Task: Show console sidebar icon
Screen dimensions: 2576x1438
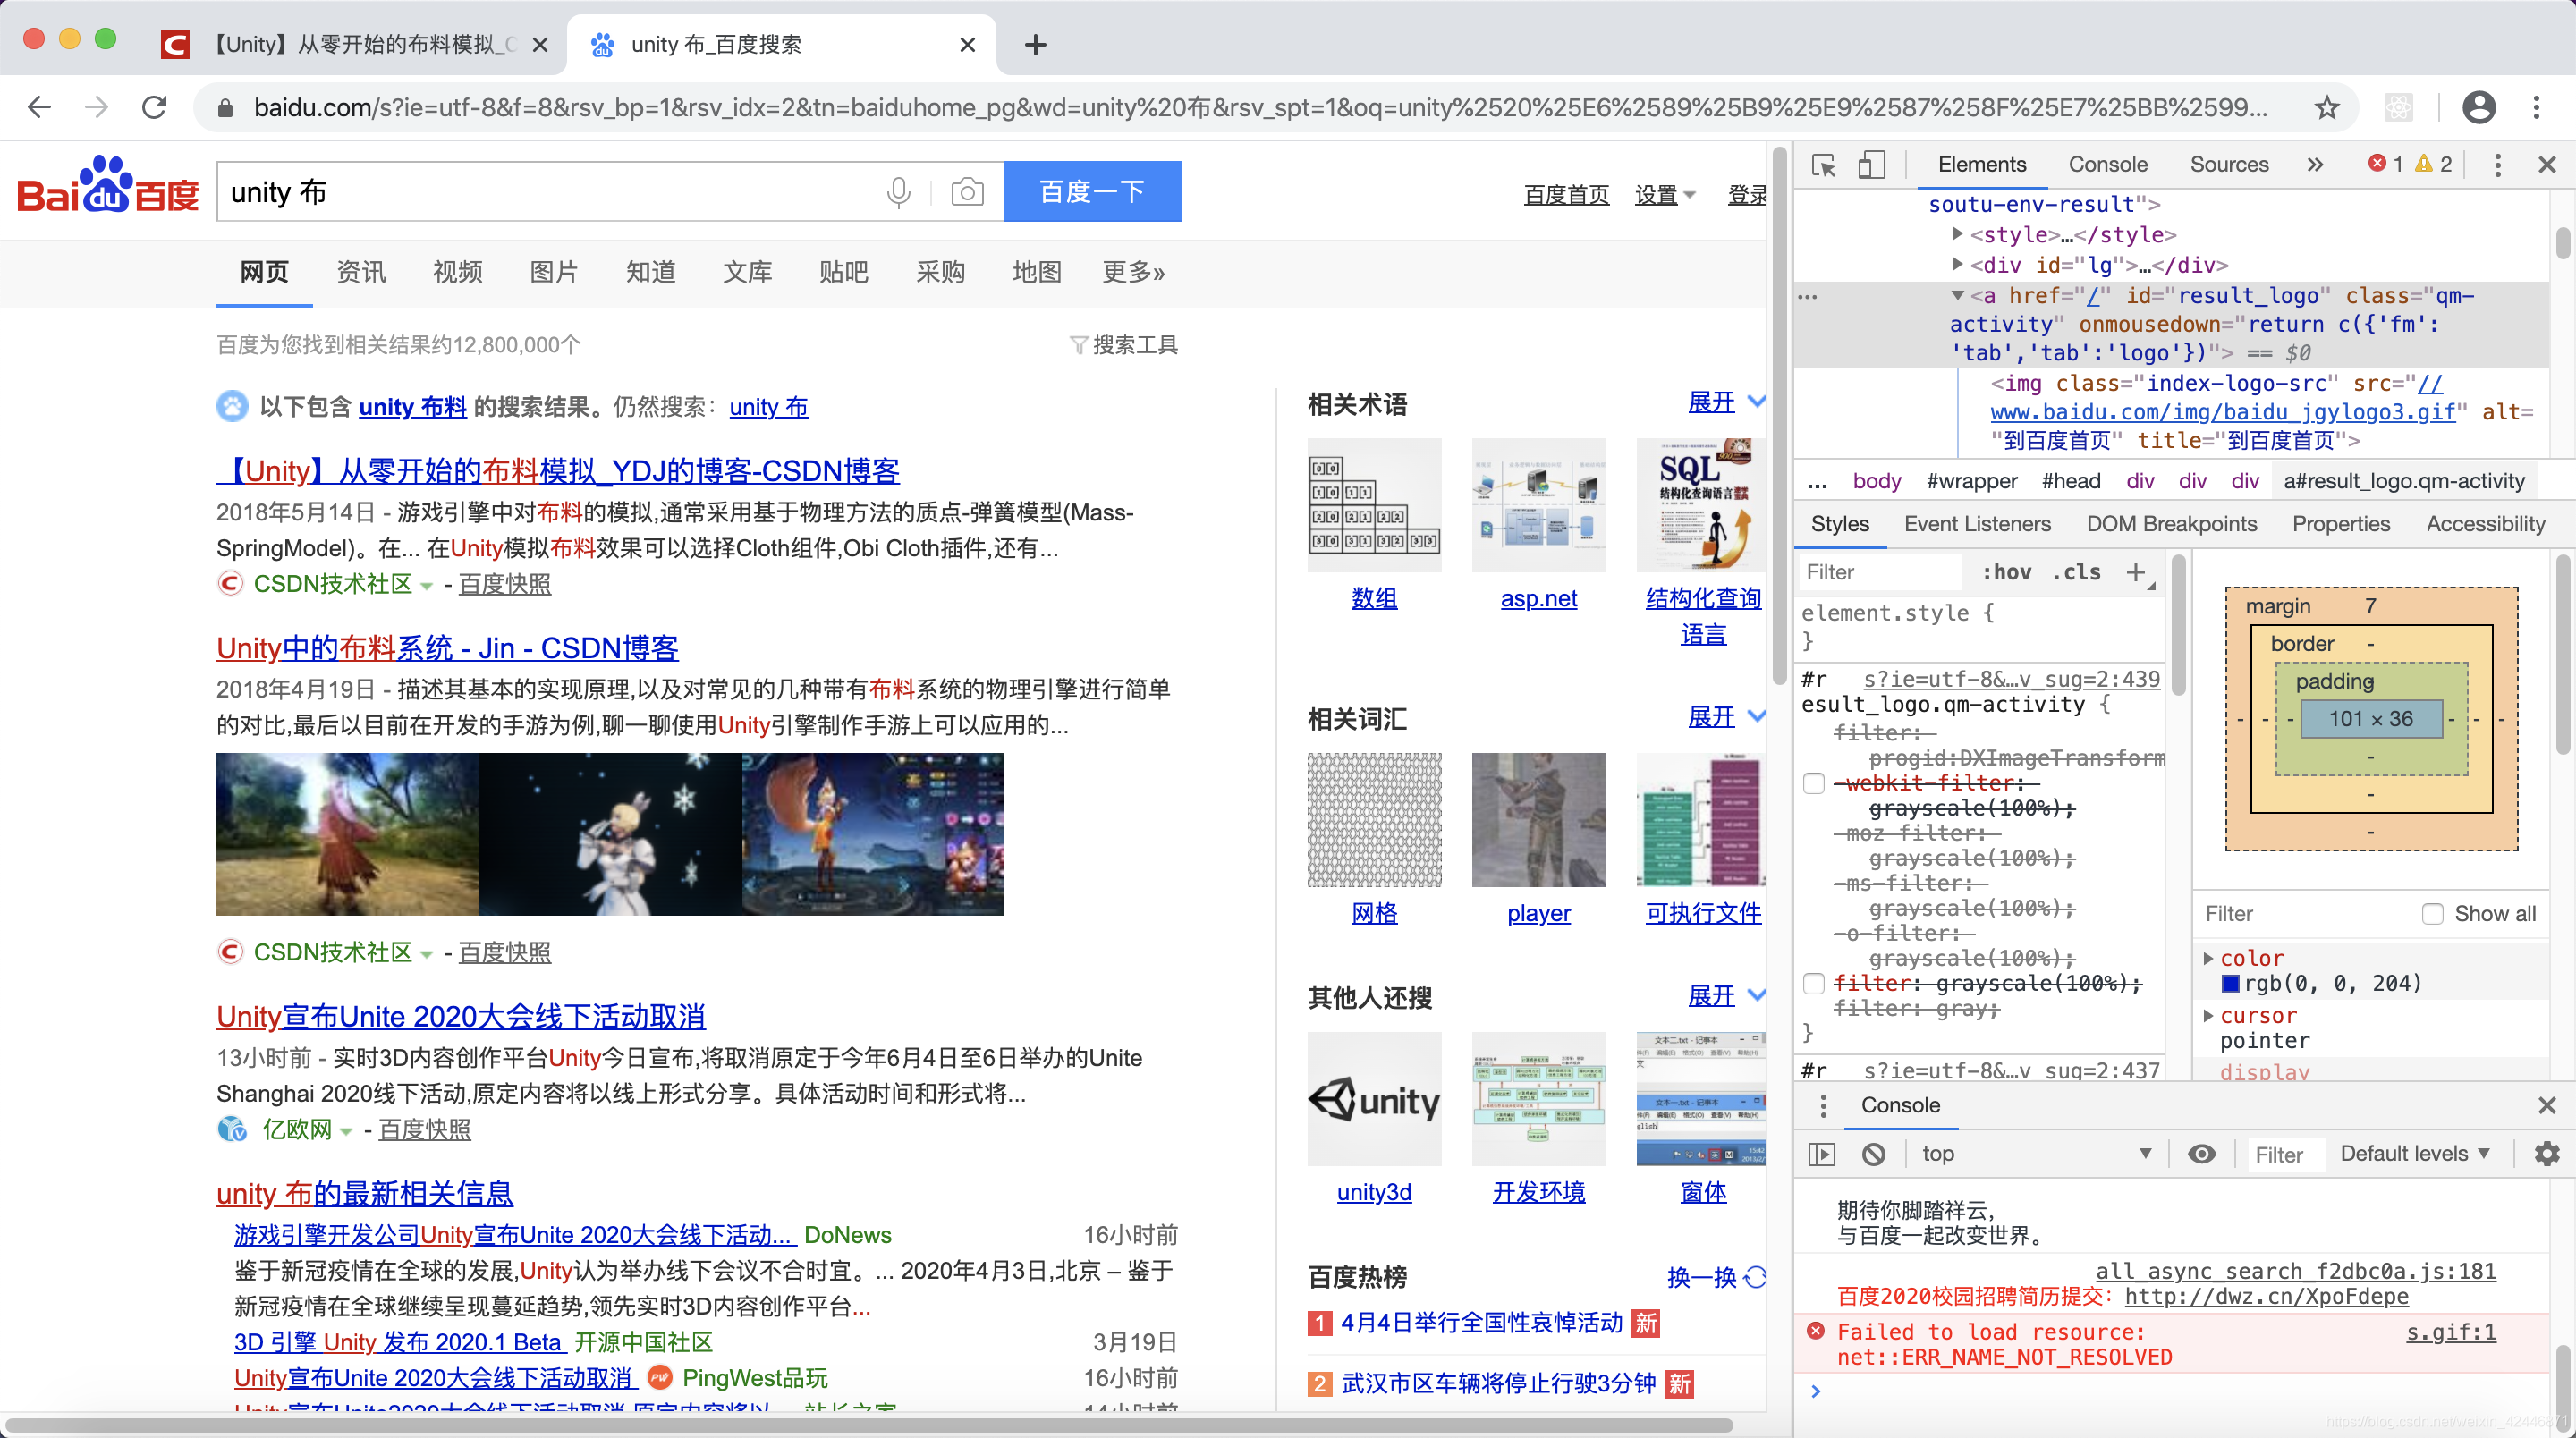Action: 1822,1154
